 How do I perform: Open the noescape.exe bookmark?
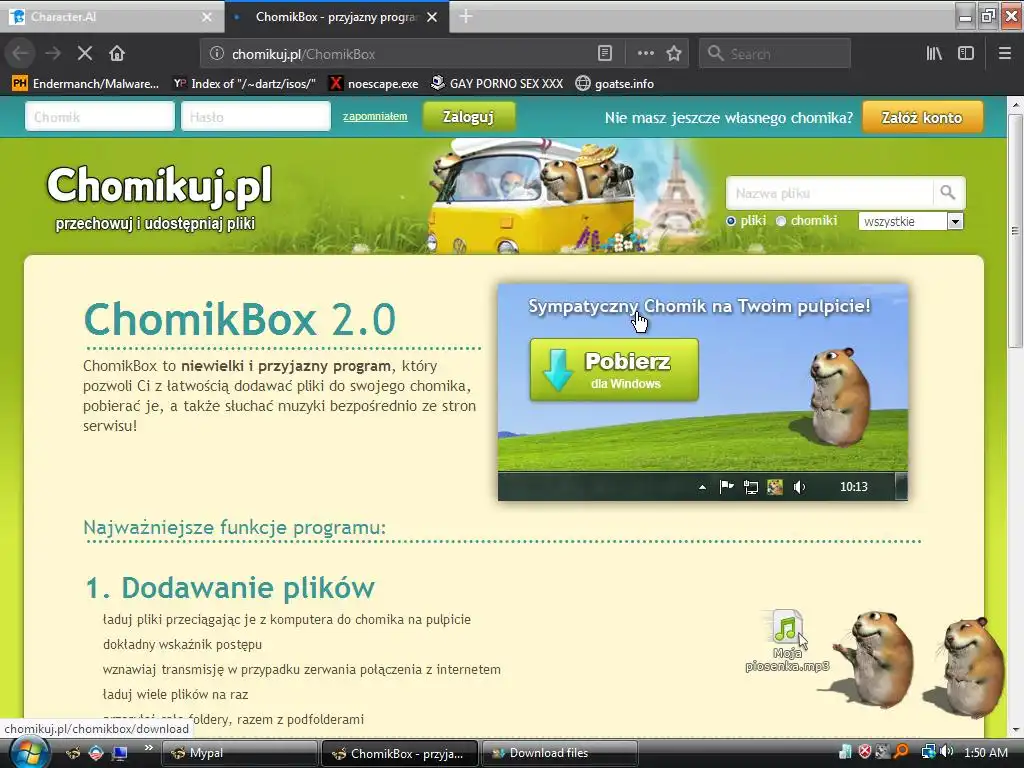pyautogui.click(x=374, y=84)
